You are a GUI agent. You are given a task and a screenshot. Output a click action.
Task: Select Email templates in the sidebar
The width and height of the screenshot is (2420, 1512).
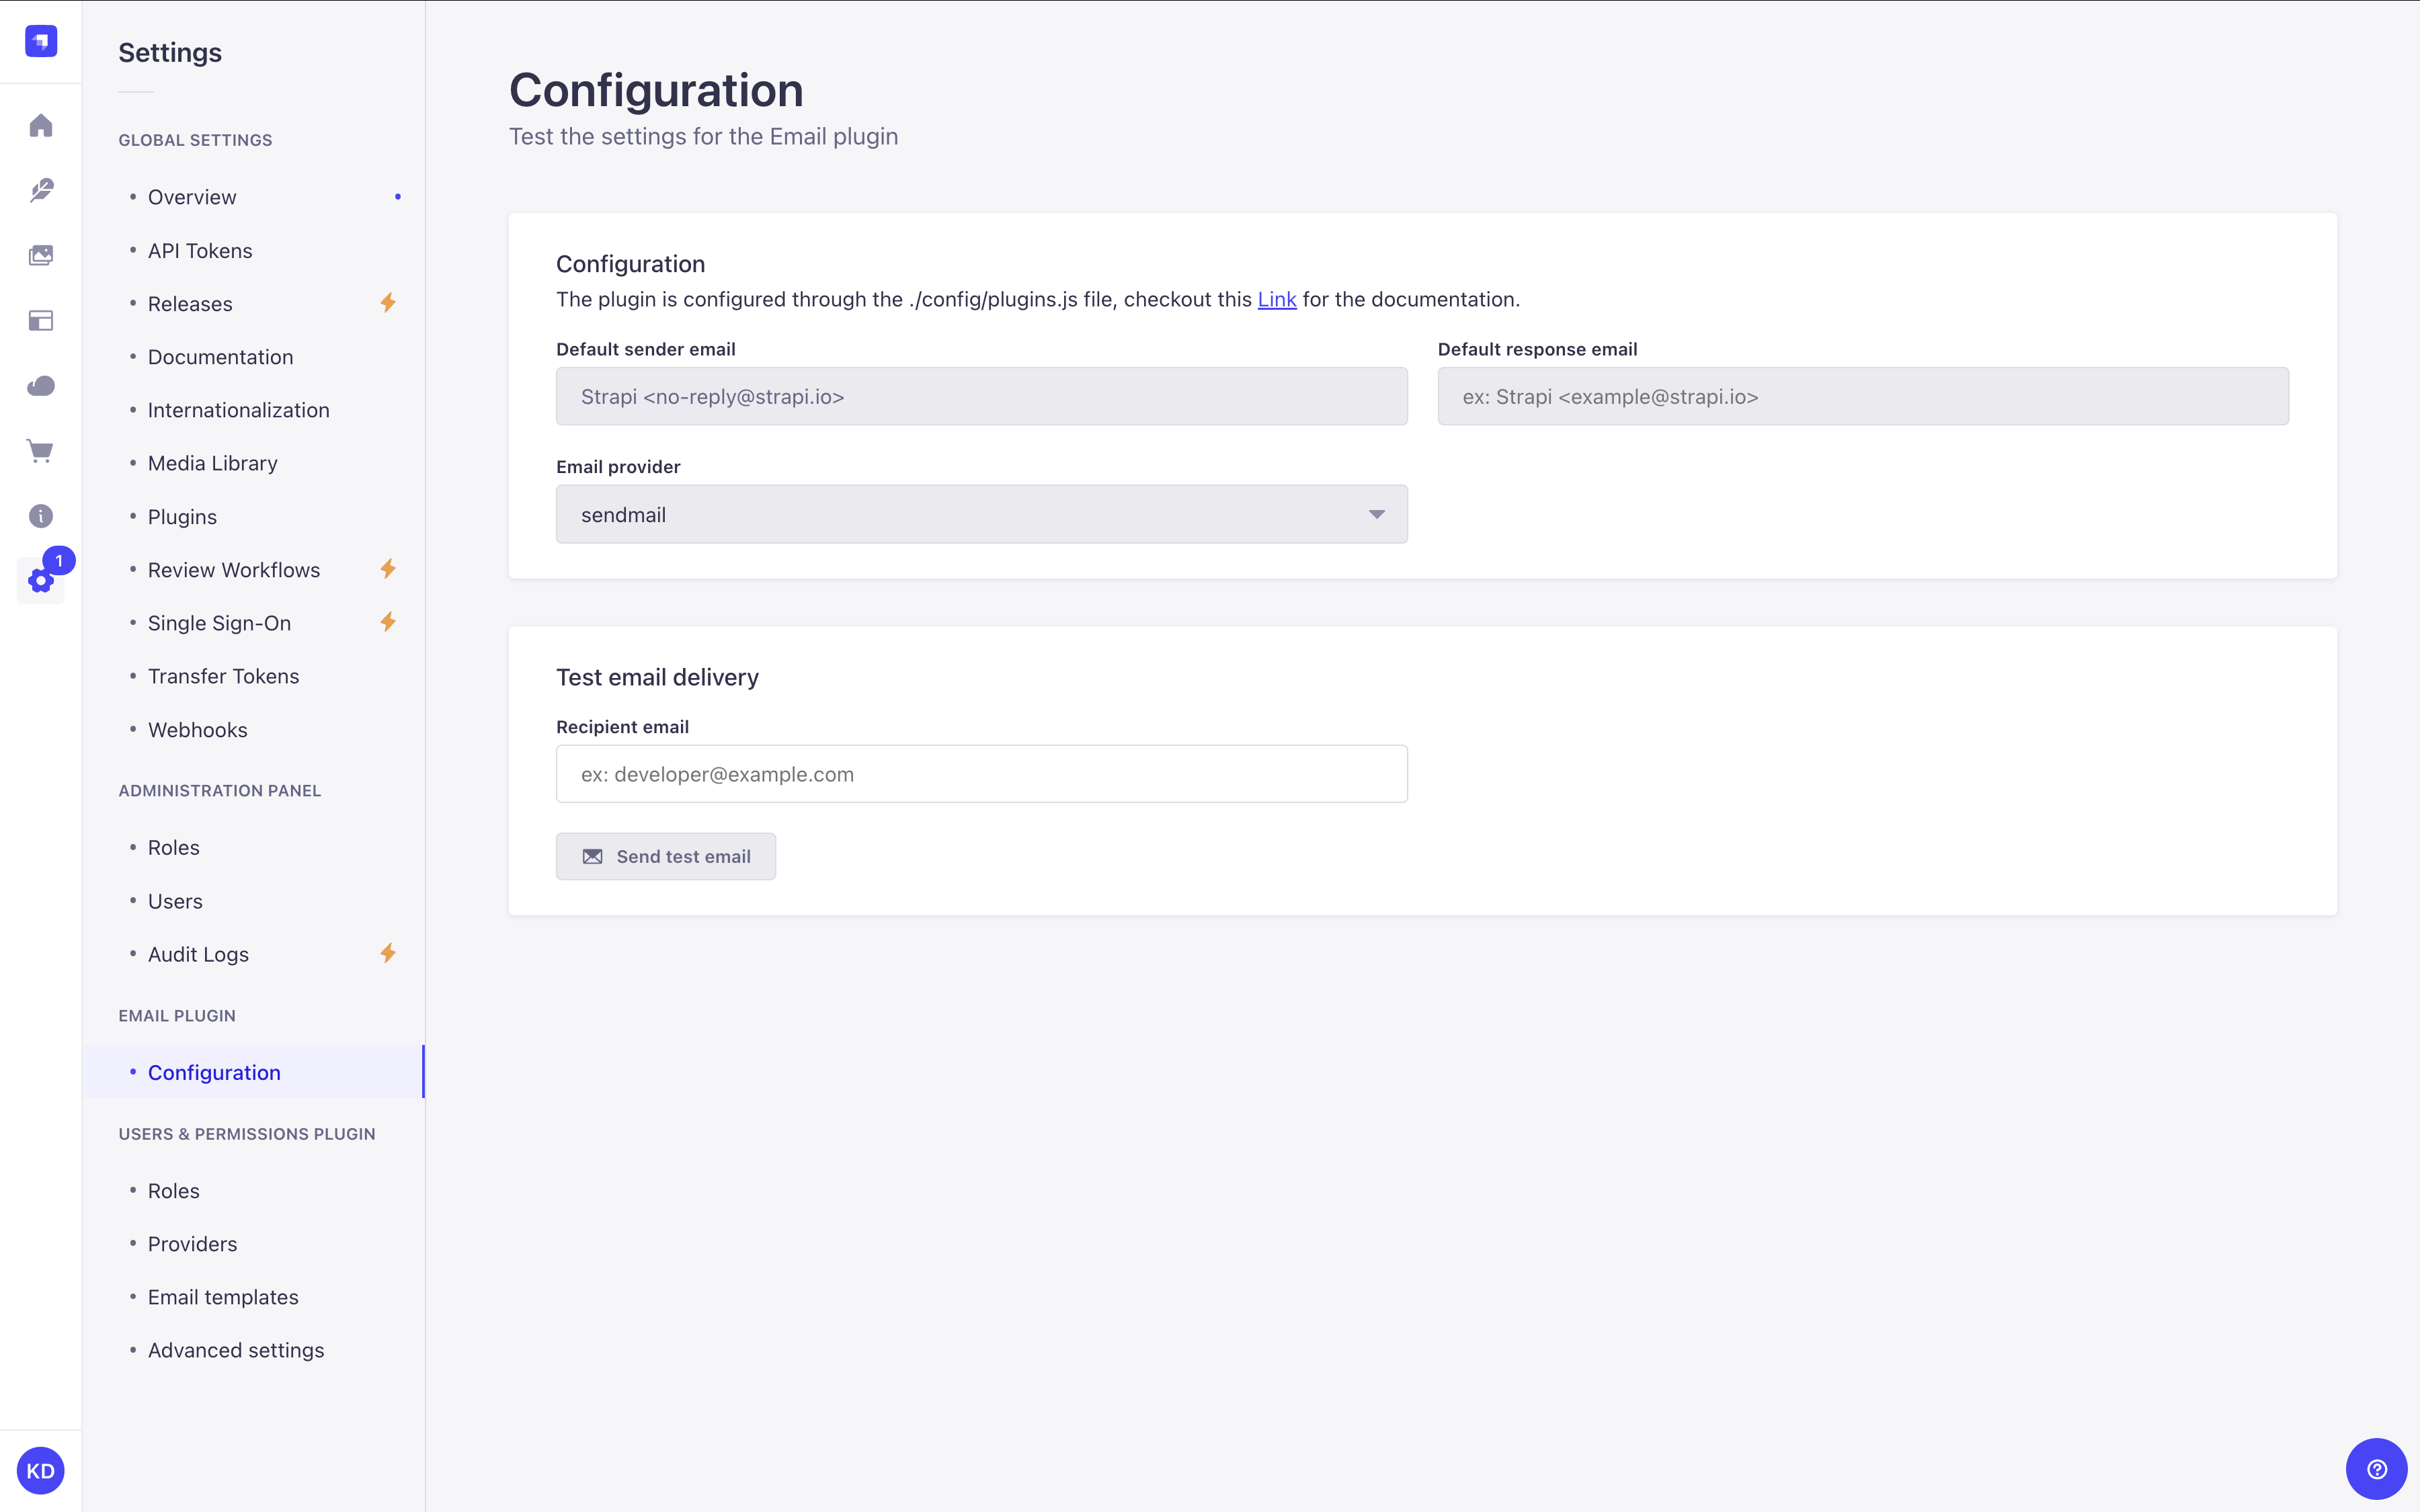222,1296
